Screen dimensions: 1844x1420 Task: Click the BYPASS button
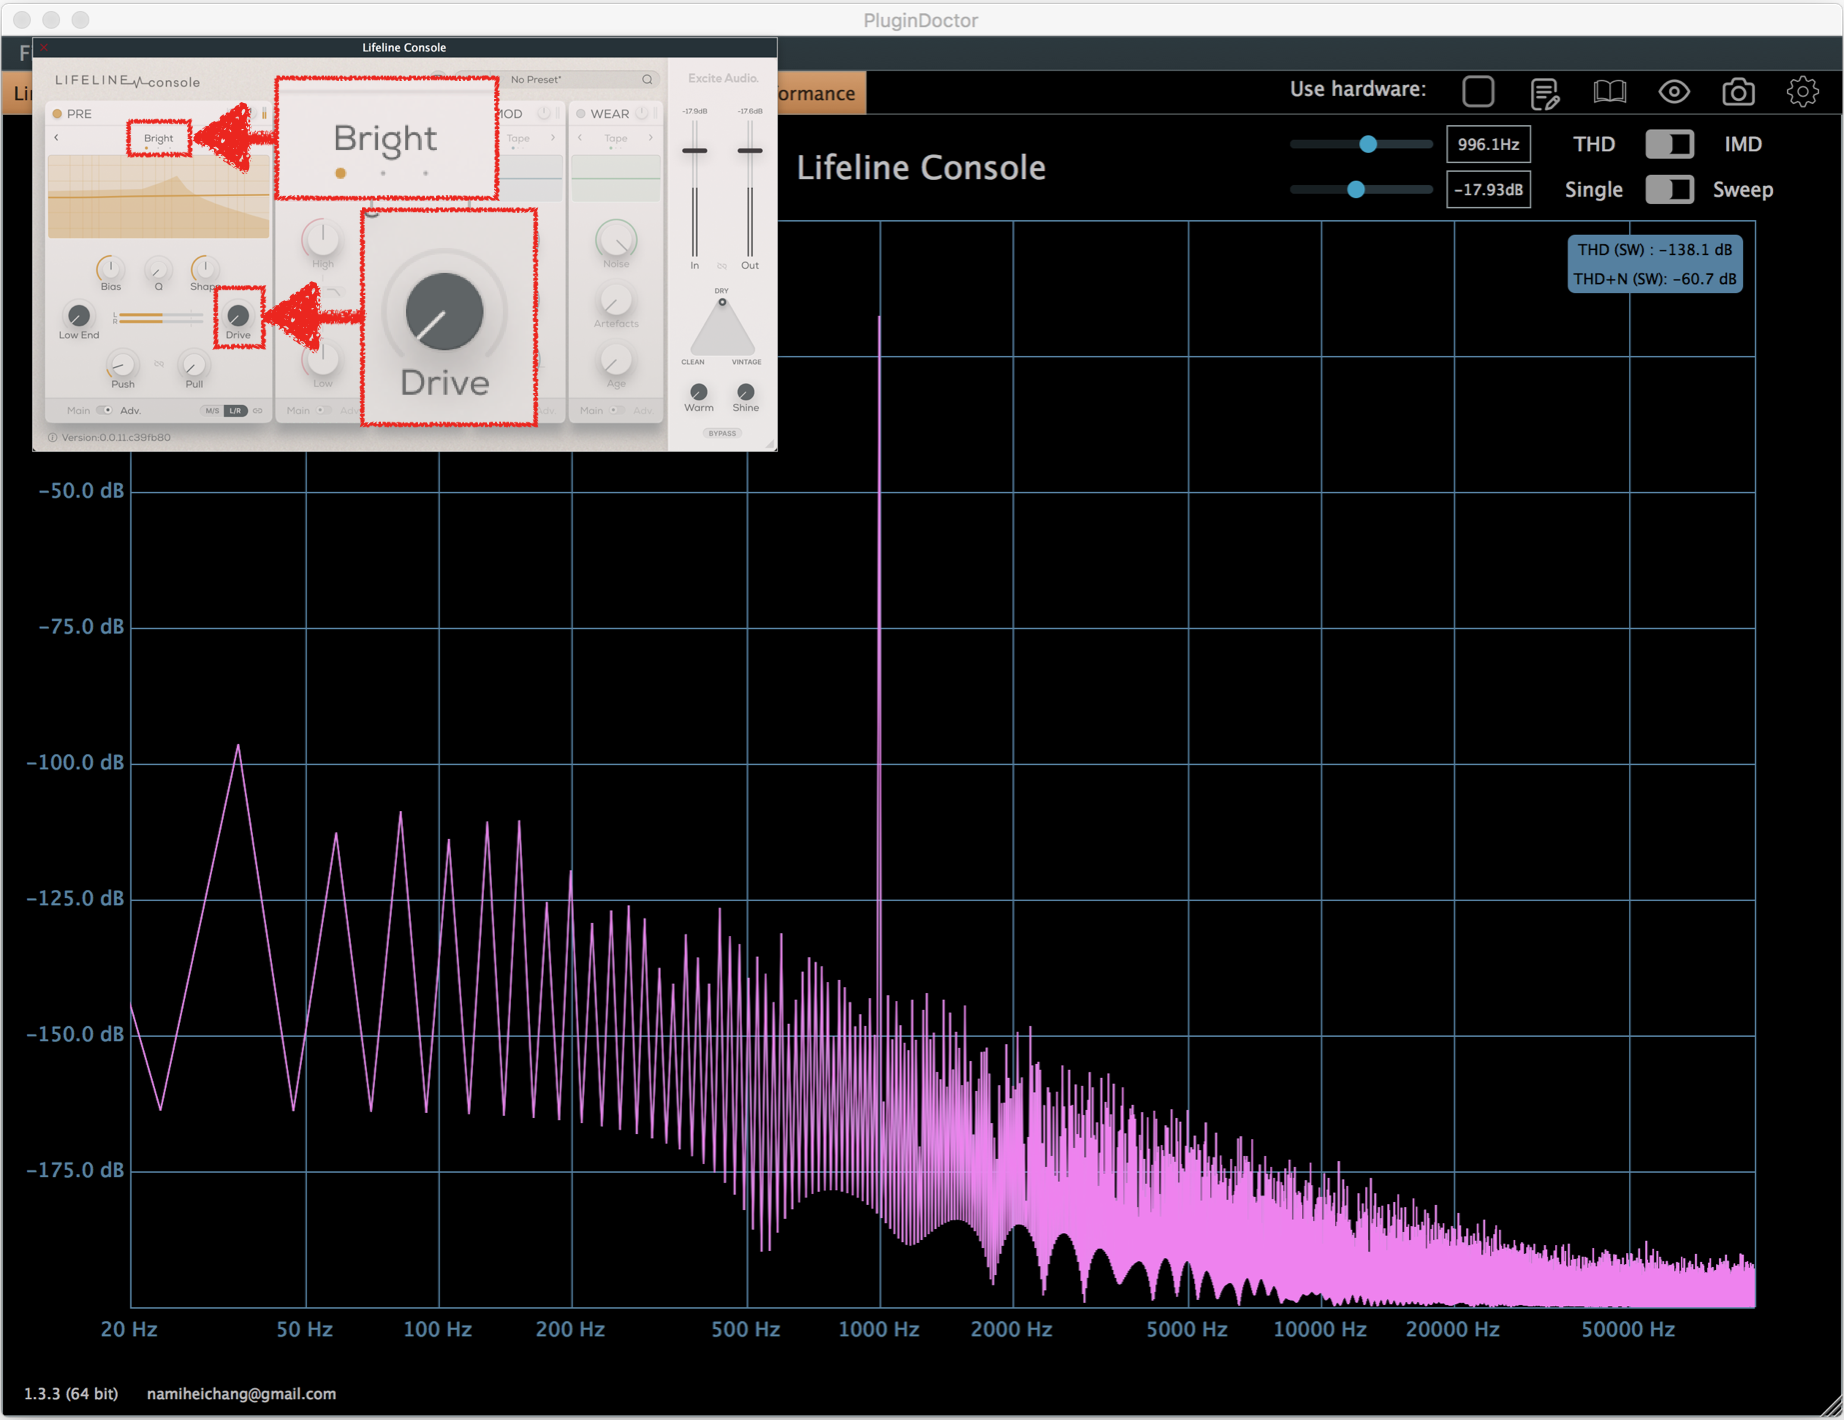722,433
